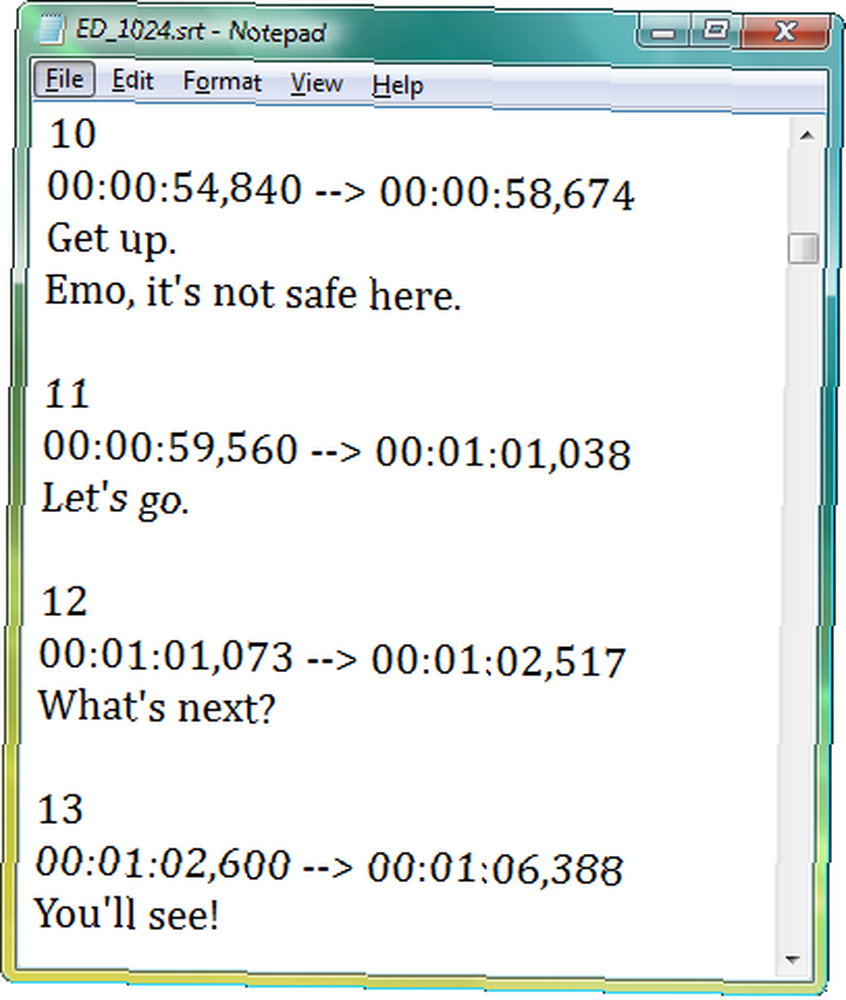Place cursor in 'Emo, it's not safe here.' line
Screen dimensions: 846x1000
[x=252, y=293]
